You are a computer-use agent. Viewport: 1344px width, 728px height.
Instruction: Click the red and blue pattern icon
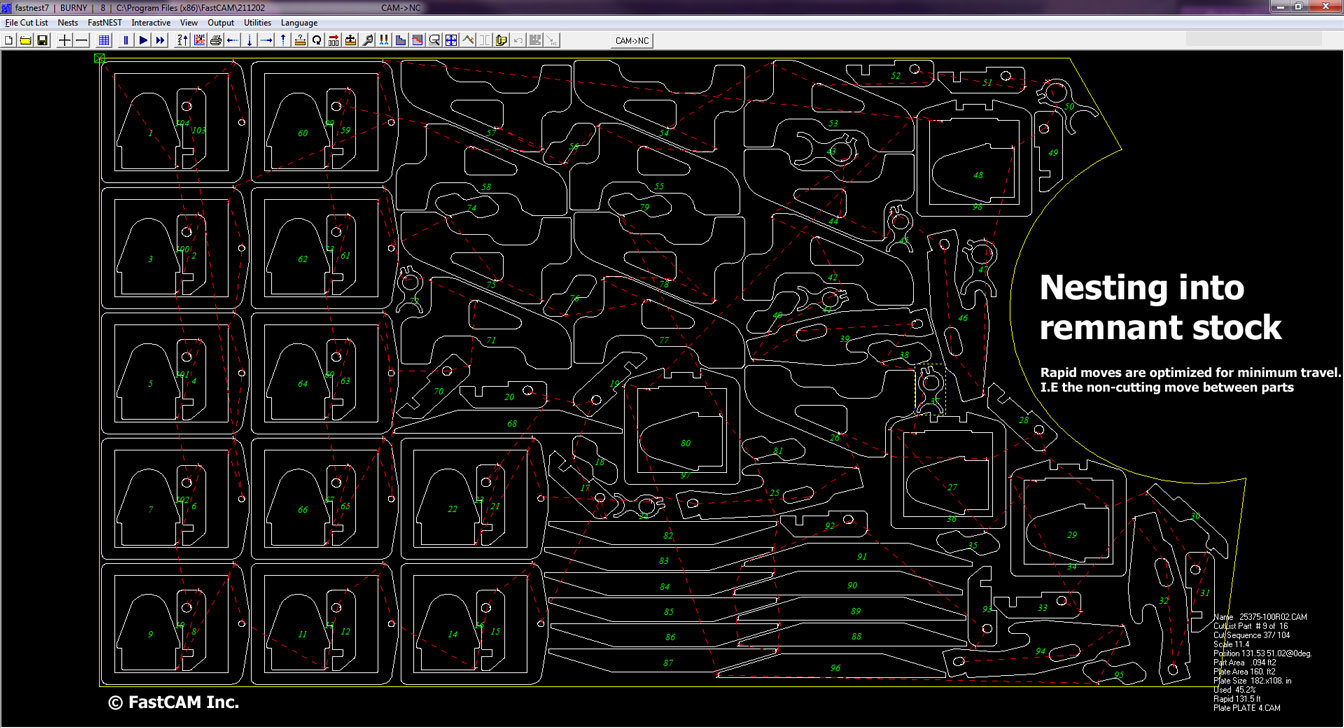click(199, 40)
